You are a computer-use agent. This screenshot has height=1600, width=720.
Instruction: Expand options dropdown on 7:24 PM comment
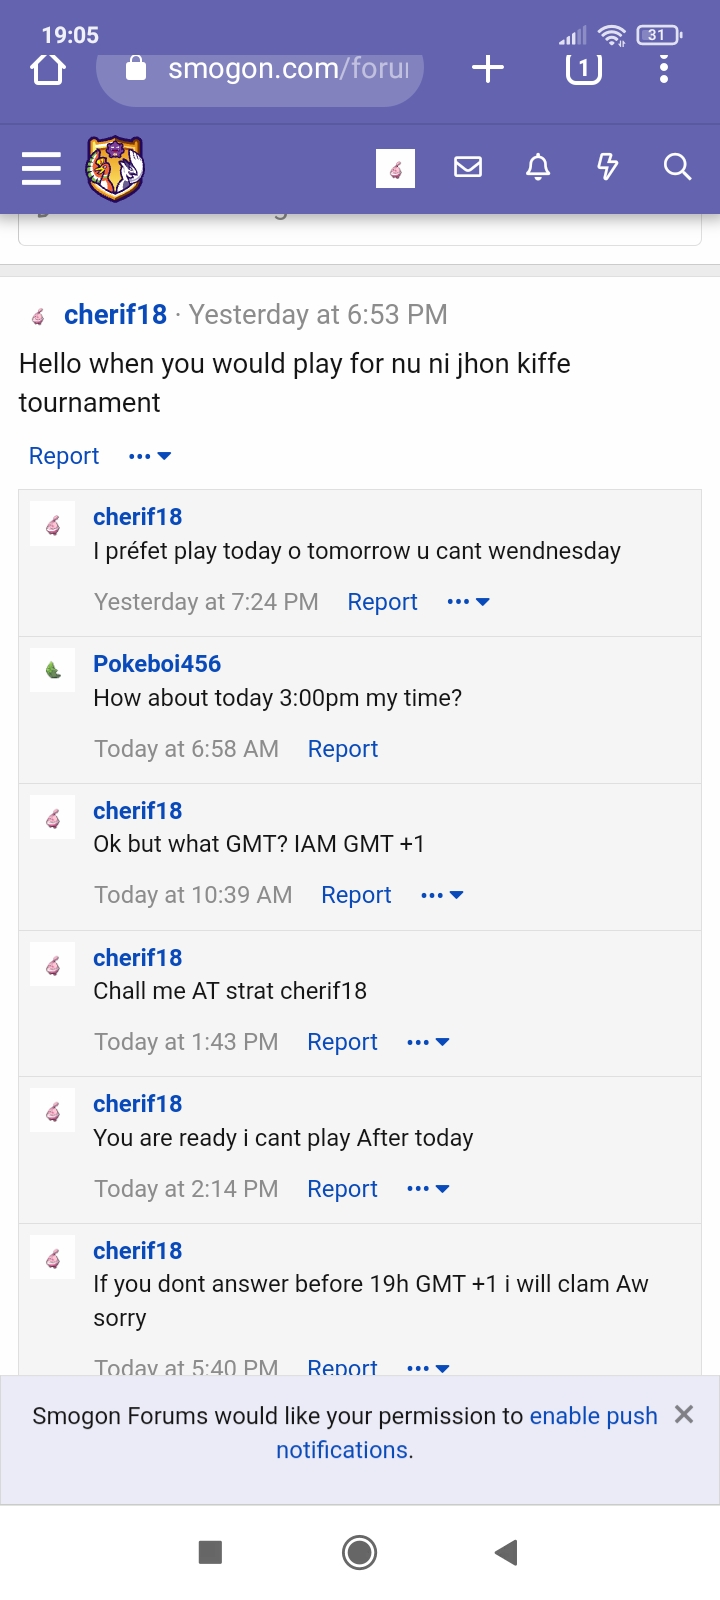tap(468, 602)
